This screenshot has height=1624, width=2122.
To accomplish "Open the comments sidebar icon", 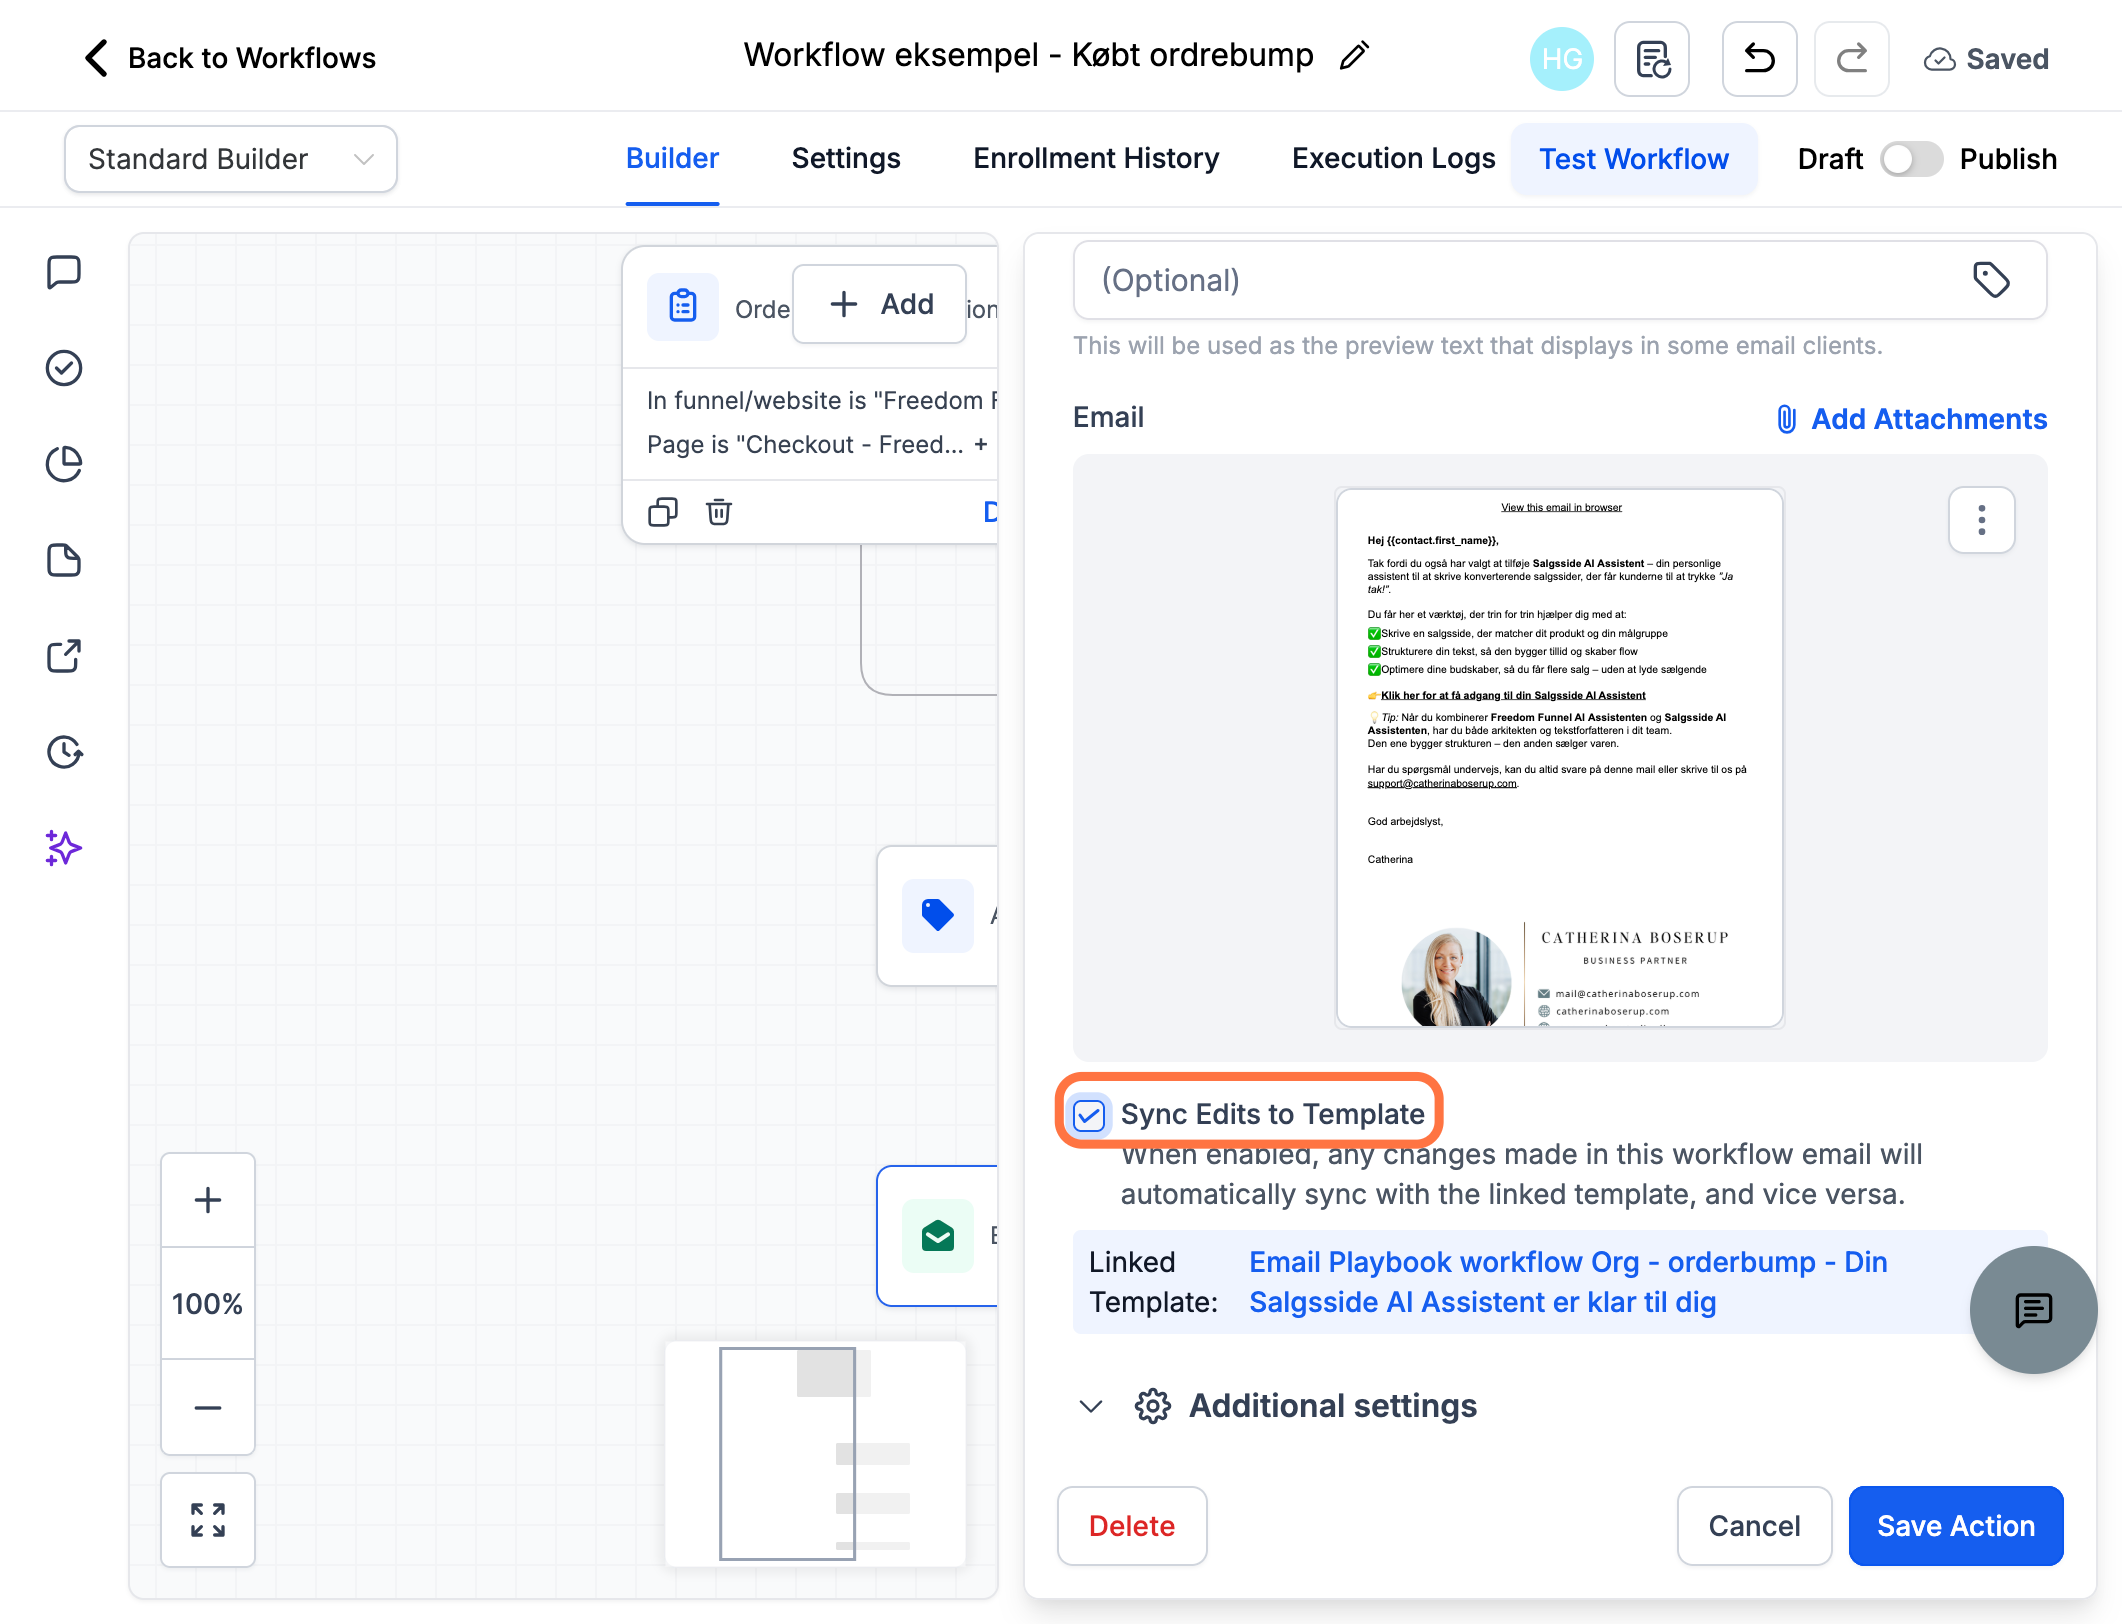I will click(x=64, y=272).
